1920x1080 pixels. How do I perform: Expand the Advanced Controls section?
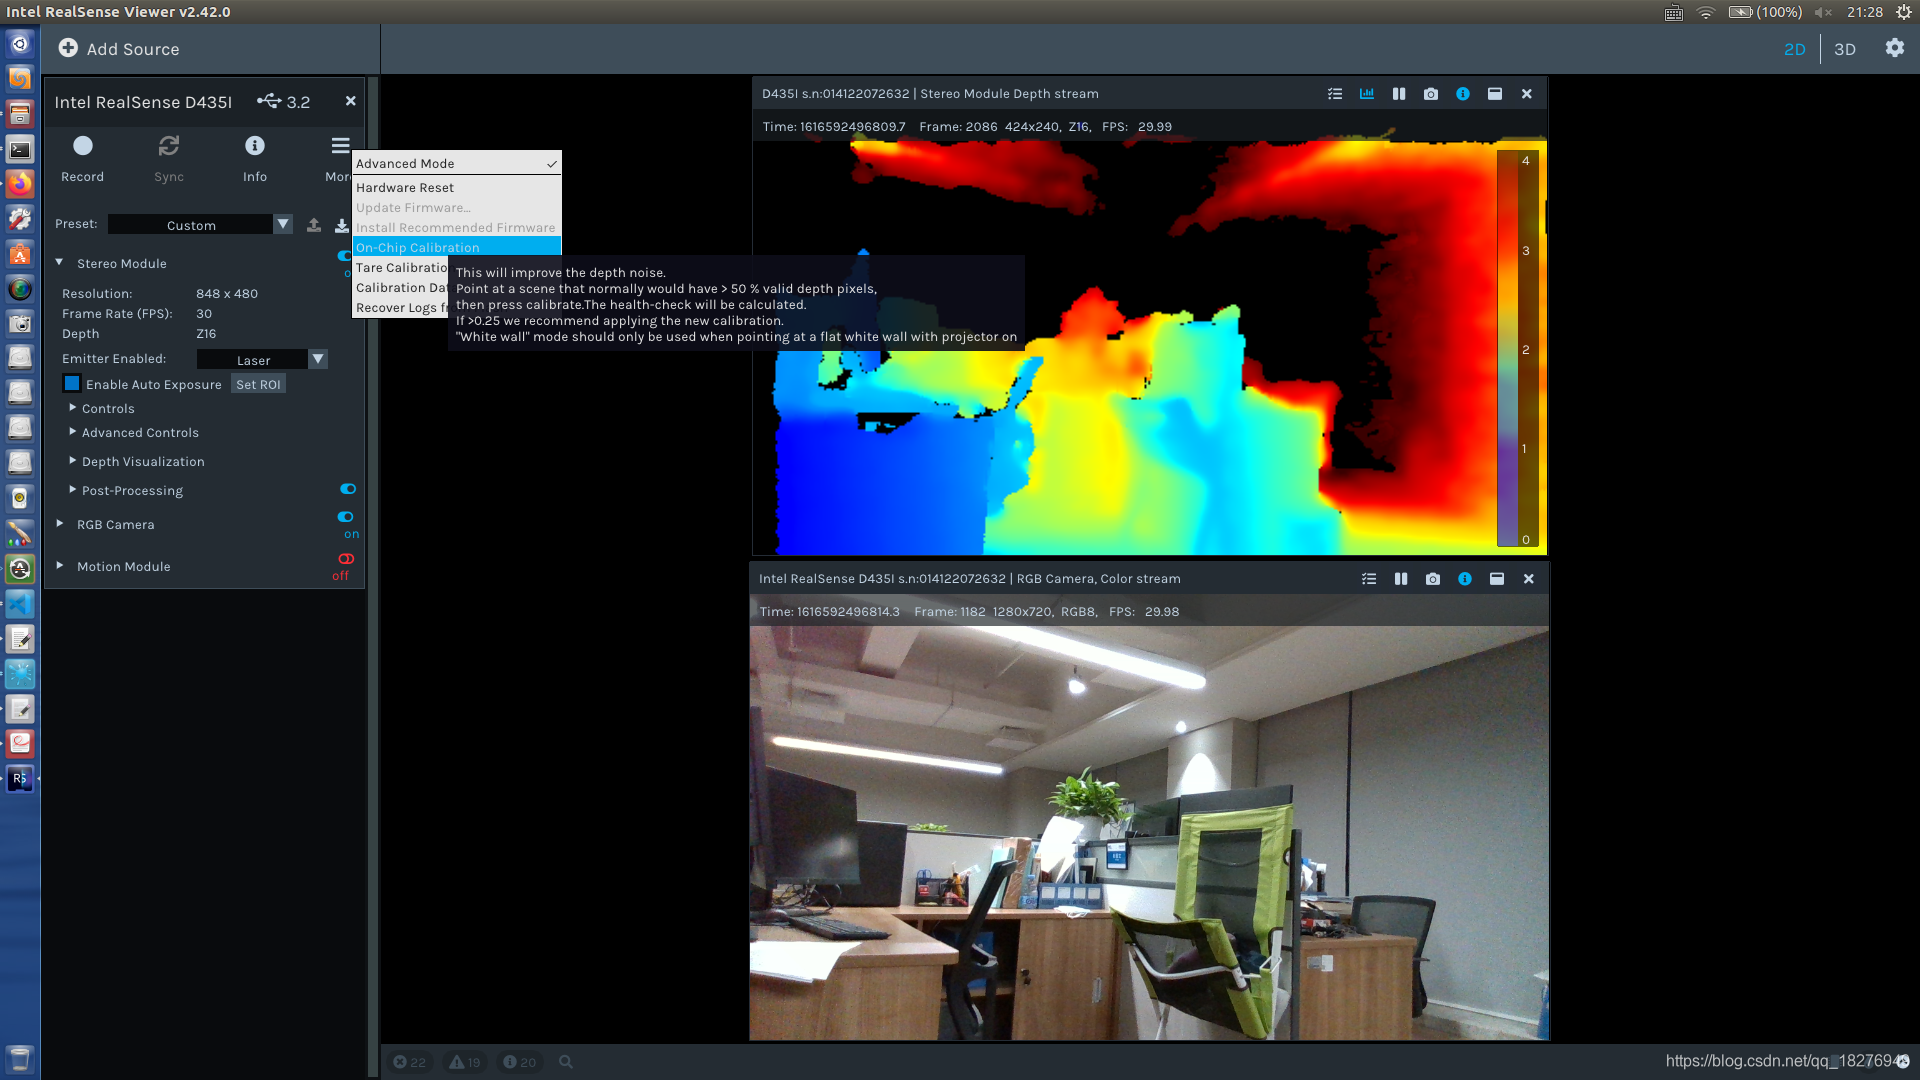[140, 433]
